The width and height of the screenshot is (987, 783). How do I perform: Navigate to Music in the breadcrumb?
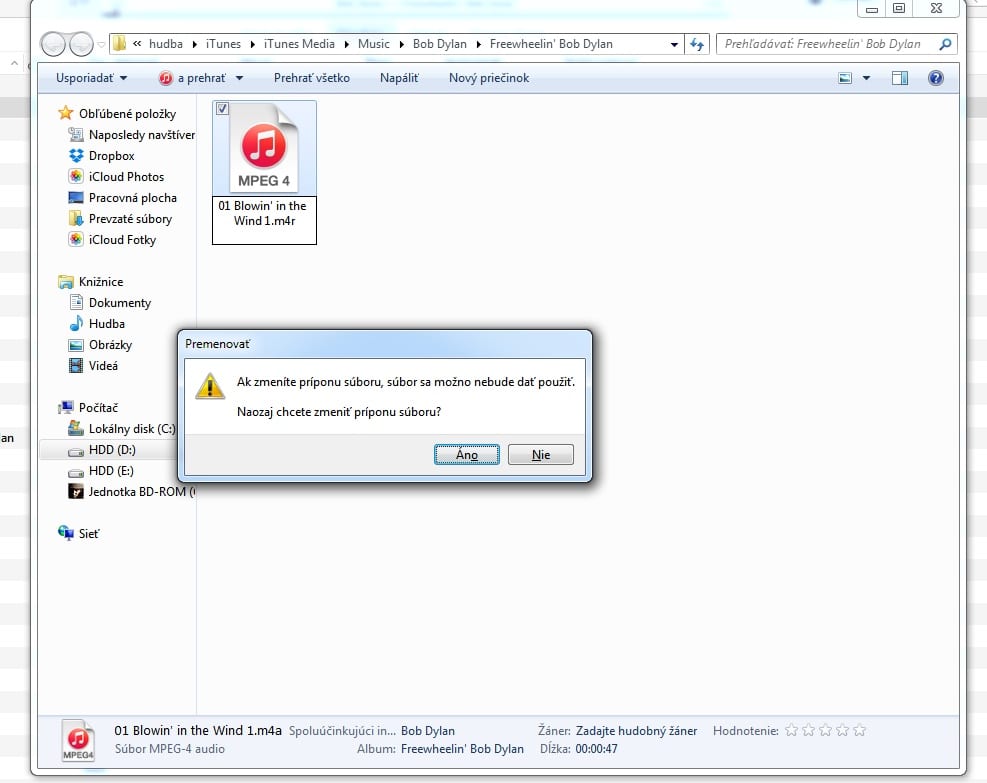pos(374,44)
